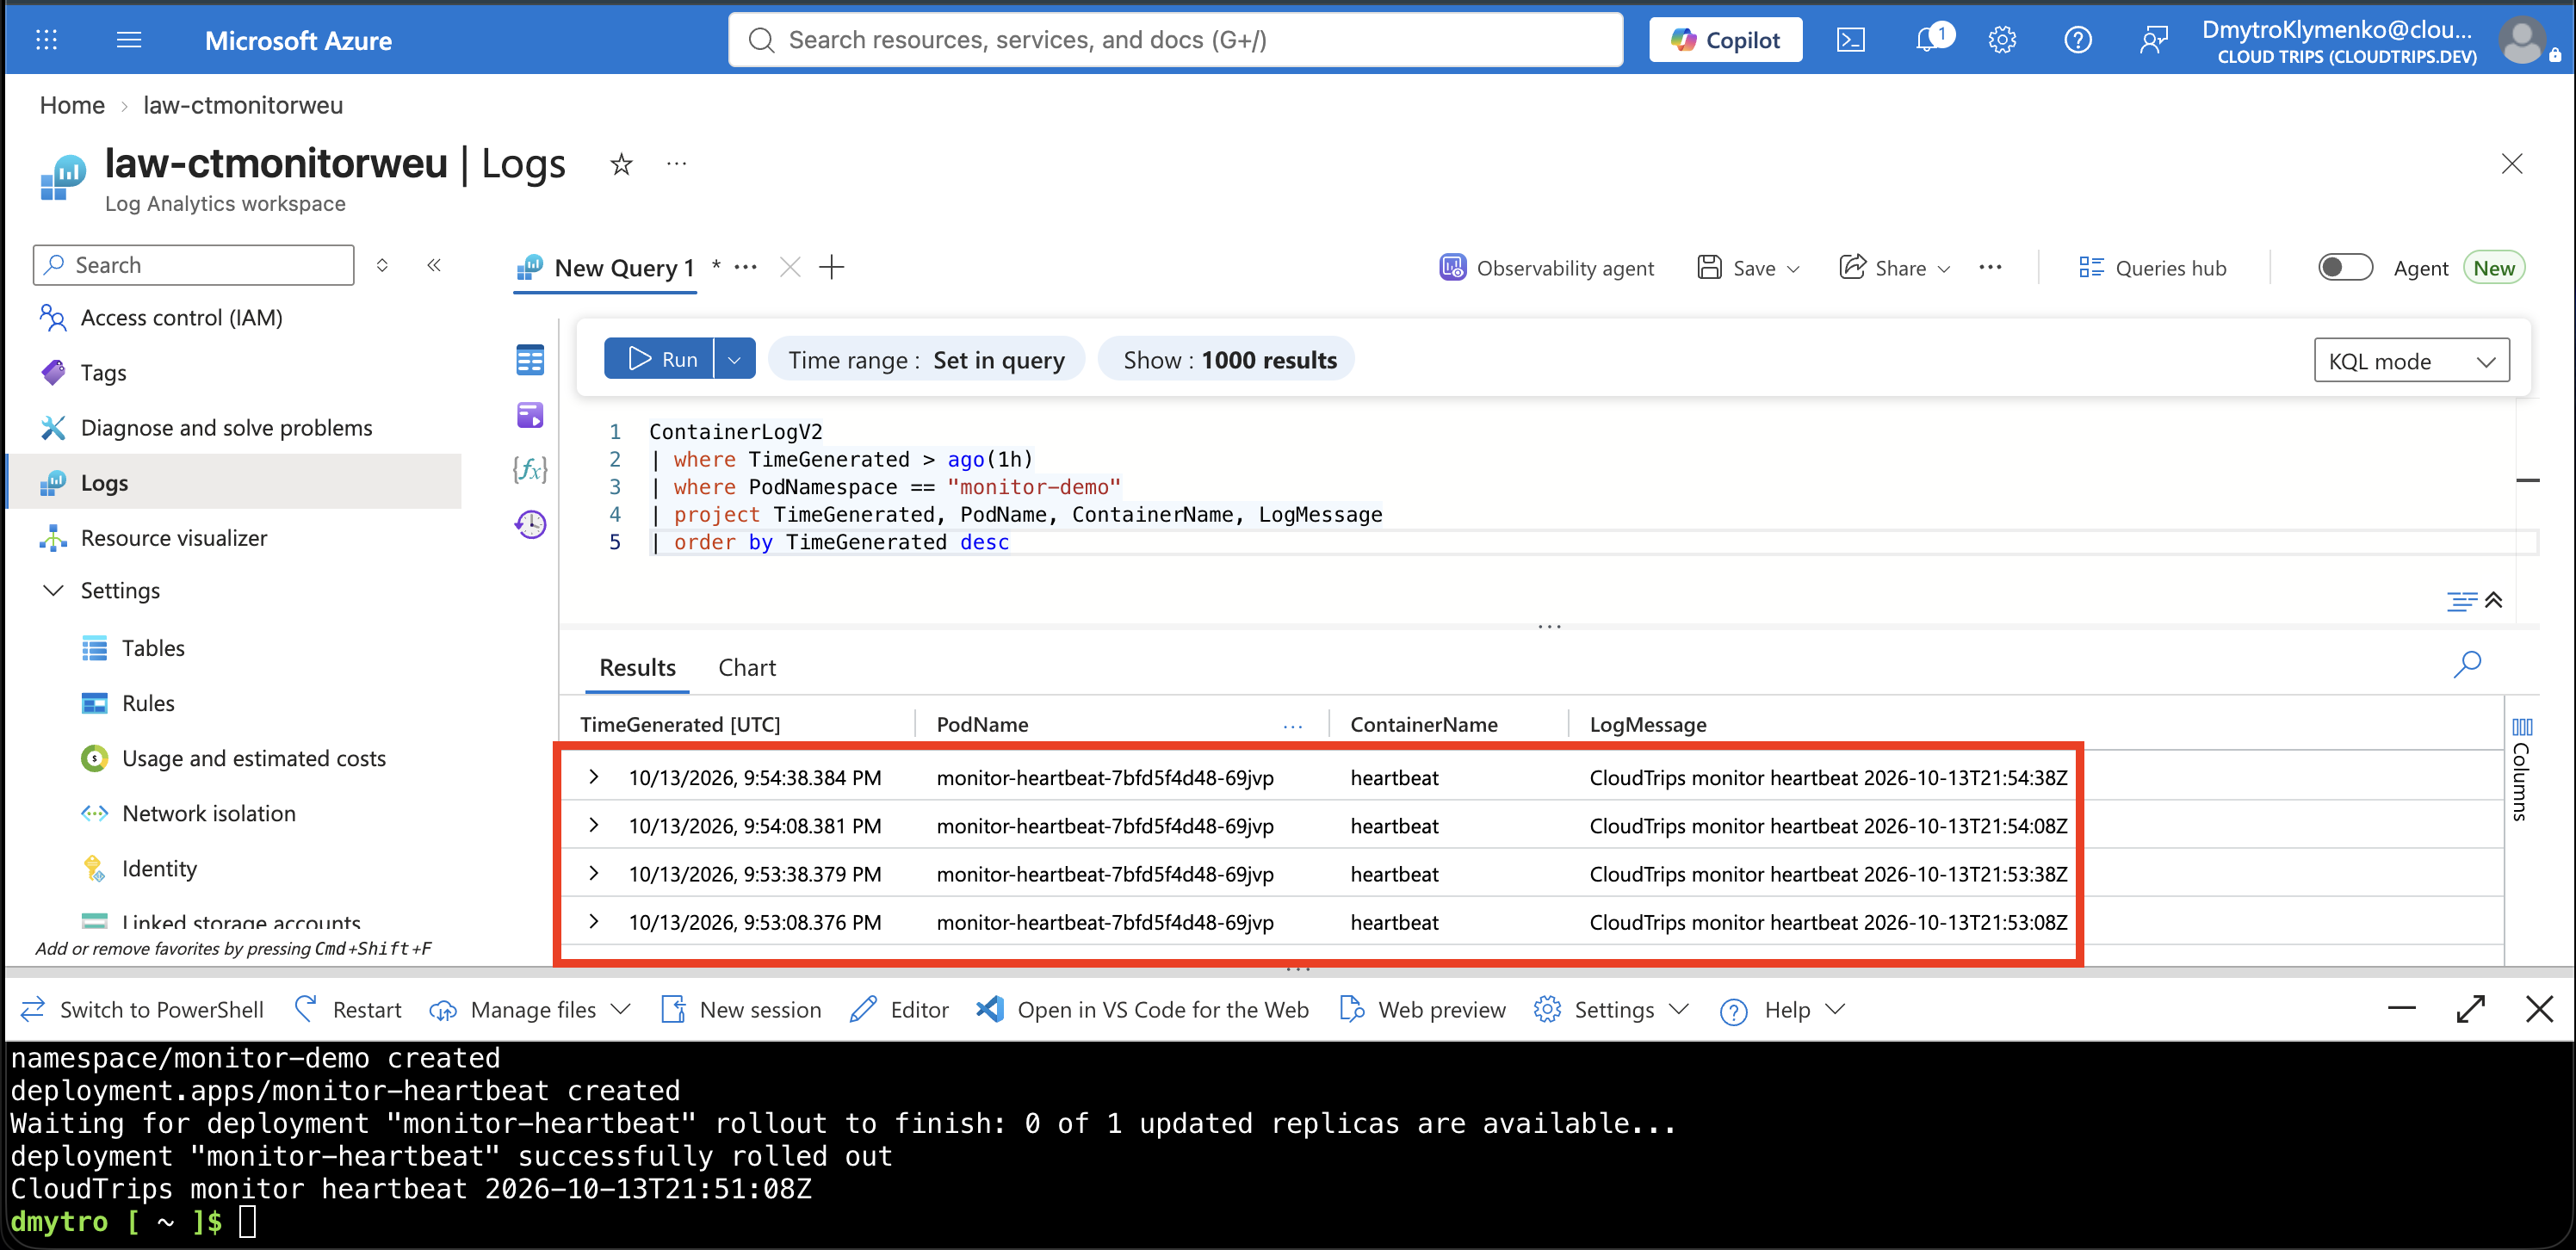Open the Observability agent
Image resolution: width=2576 pixels, height=1250 pixels.
pos(1546,267)
